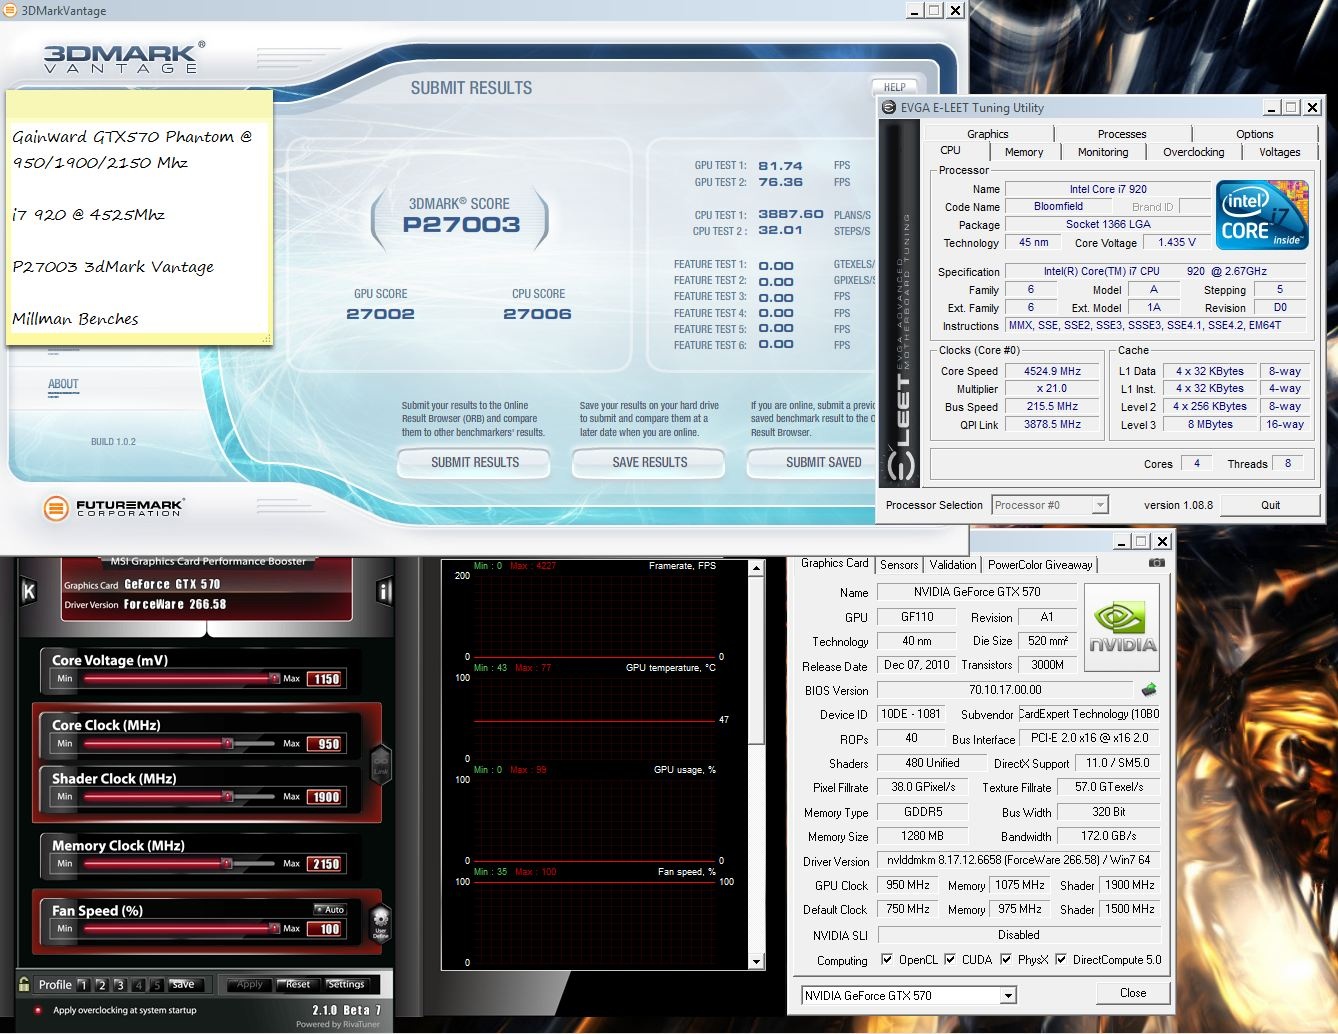The height and width of the screenshot is (1034, 1338).
Task: Click the Intel Core i7 badge in E-LEET
Action: [1262, 215]
